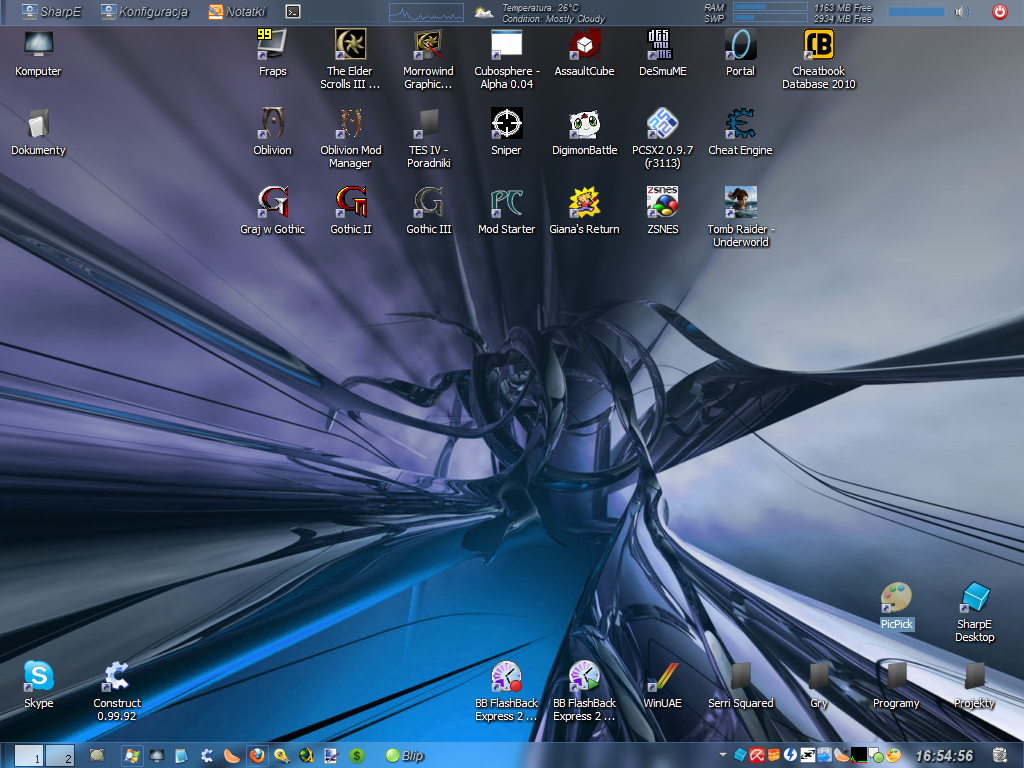Open the SharpE menu in the top bar

(51, 12)
